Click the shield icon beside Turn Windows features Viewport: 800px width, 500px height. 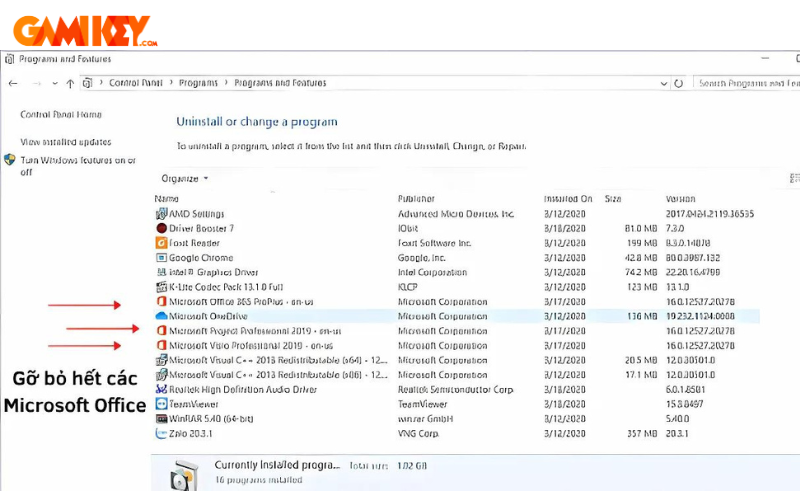click(10, 160)
